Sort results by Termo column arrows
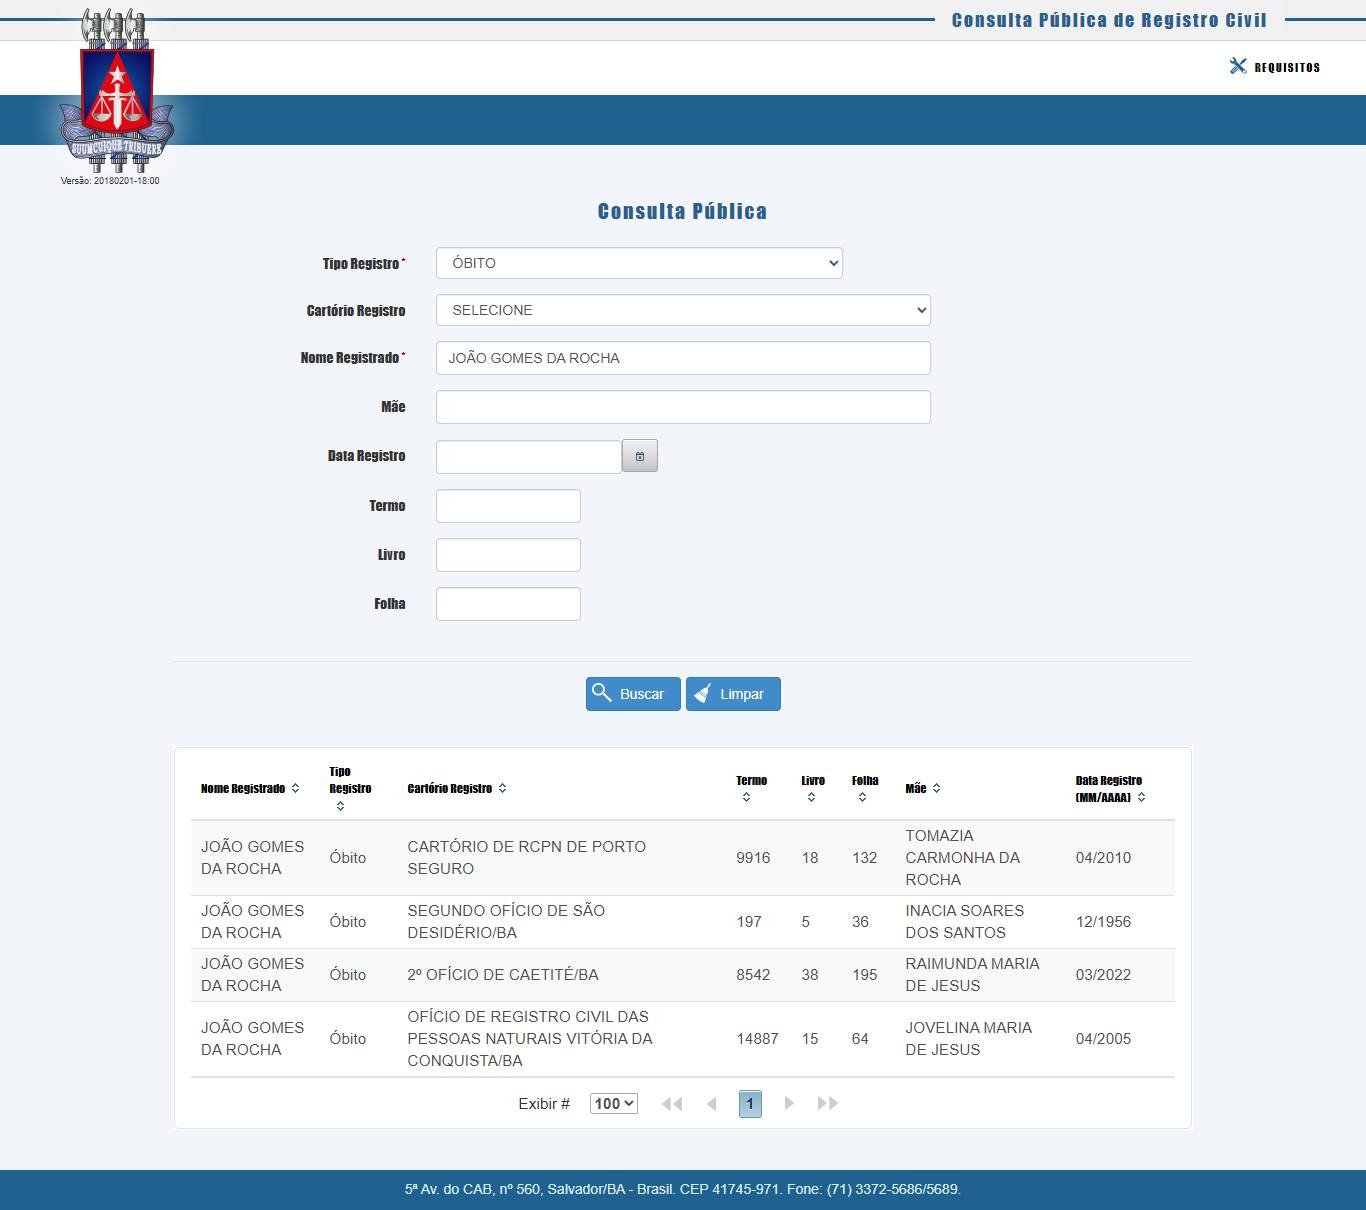The image size is (1366, 1210). coord(746,797)
